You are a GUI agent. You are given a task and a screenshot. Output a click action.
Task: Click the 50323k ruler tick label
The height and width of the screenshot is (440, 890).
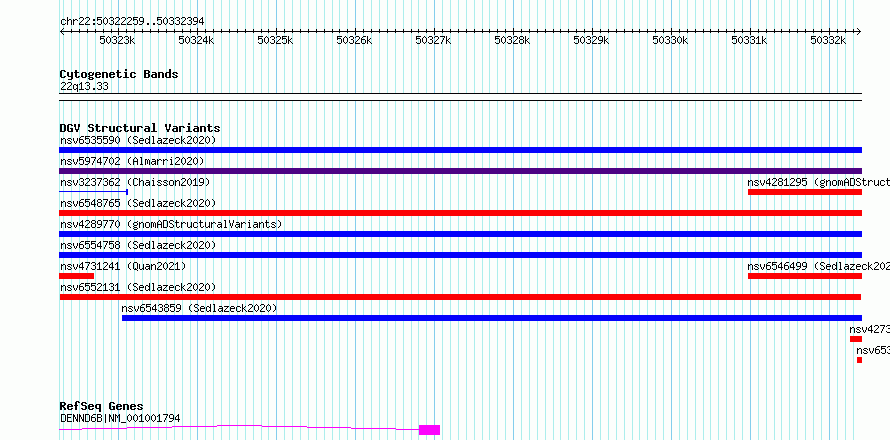point(117,40)
